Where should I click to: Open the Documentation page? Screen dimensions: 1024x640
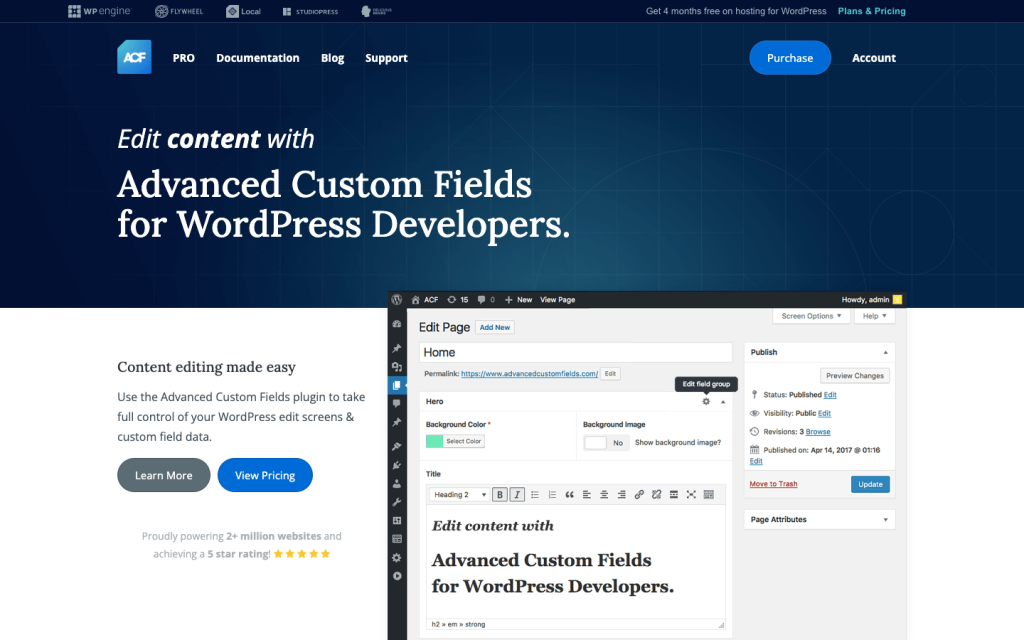coord(258,58)
